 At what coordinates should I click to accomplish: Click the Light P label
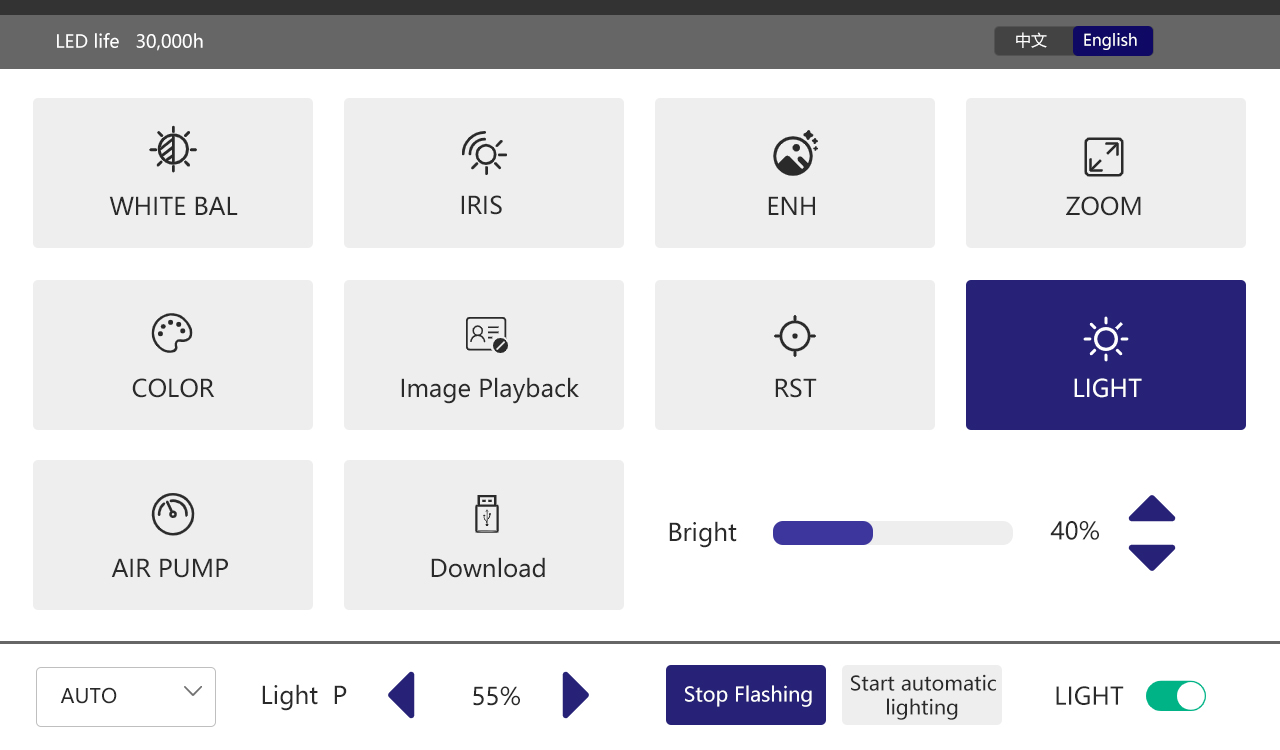(x=304, y=695)
